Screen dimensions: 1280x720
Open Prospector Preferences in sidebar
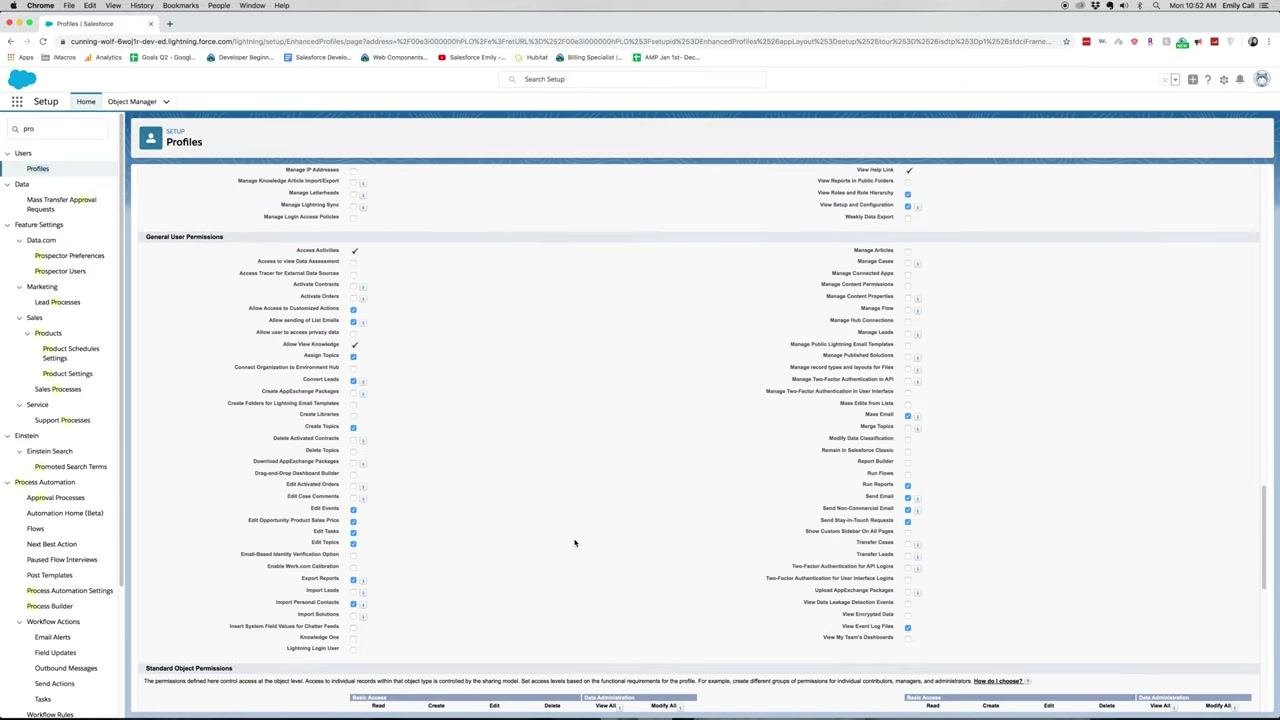coord(70,256)
